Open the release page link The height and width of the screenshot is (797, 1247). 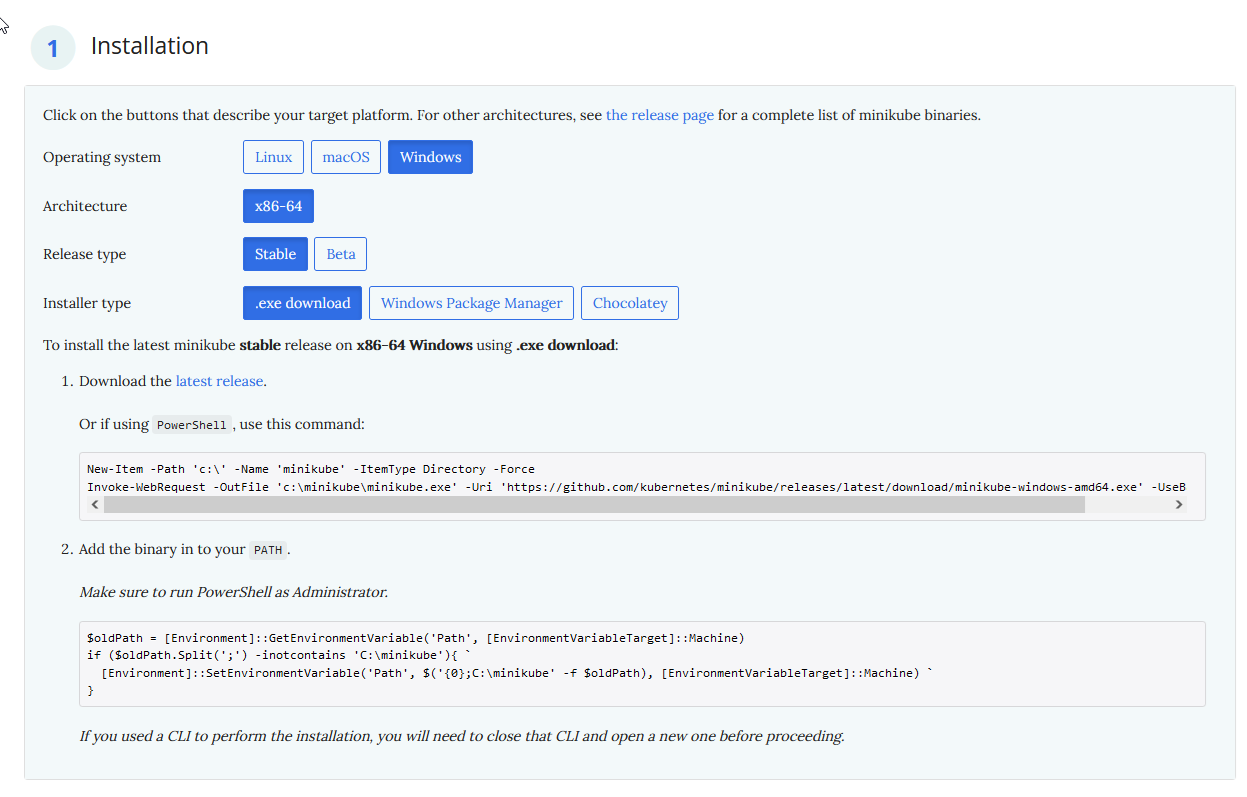[x=659, y=115]
